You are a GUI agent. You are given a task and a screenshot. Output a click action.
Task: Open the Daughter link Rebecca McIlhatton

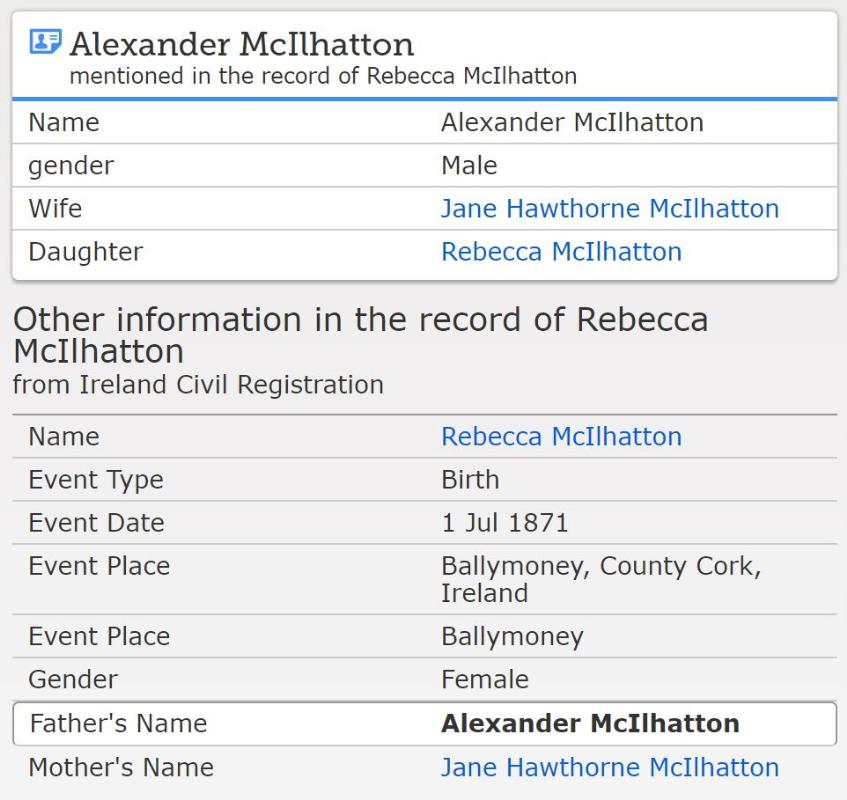point(561,252)
